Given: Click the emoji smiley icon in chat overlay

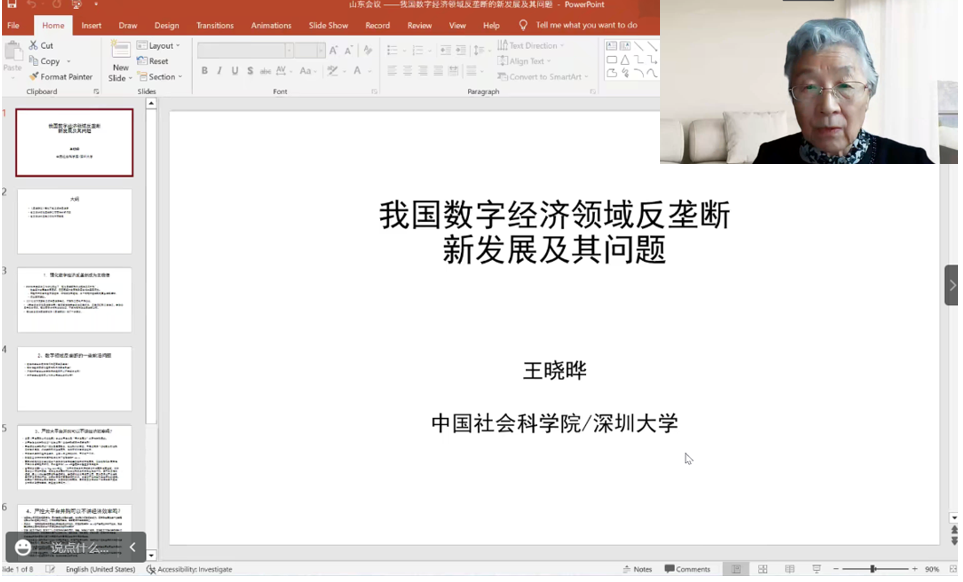Looking at the screenshot, I should [x=23, y=547].
